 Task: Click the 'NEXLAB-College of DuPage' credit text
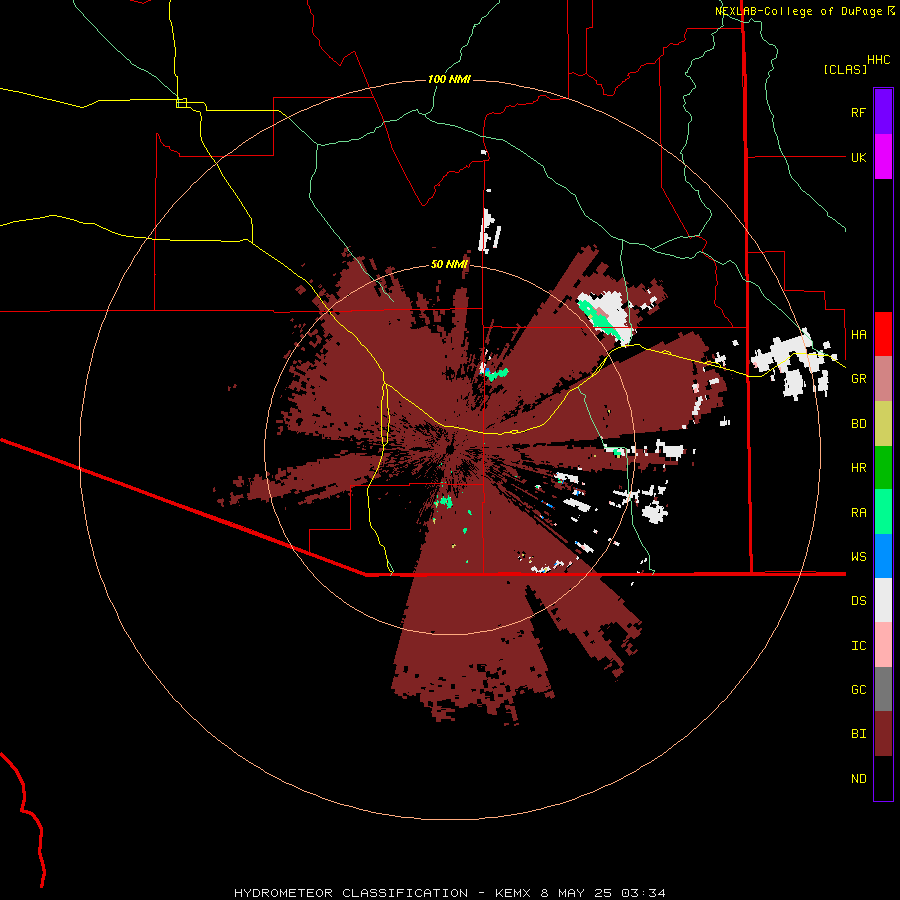click(798, 11)
